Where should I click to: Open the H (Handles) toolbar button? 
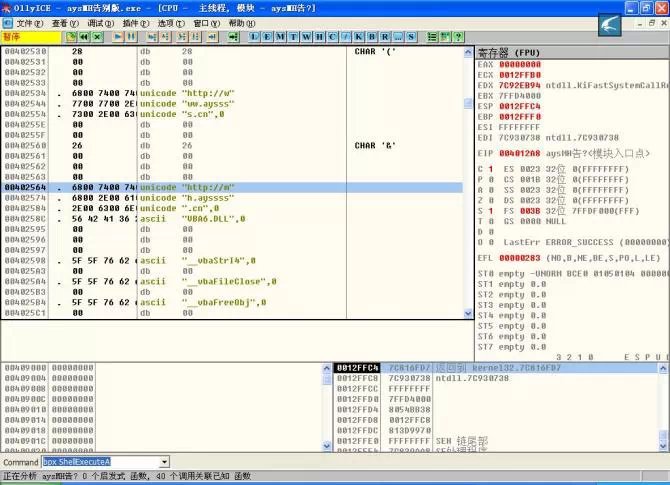318,37
